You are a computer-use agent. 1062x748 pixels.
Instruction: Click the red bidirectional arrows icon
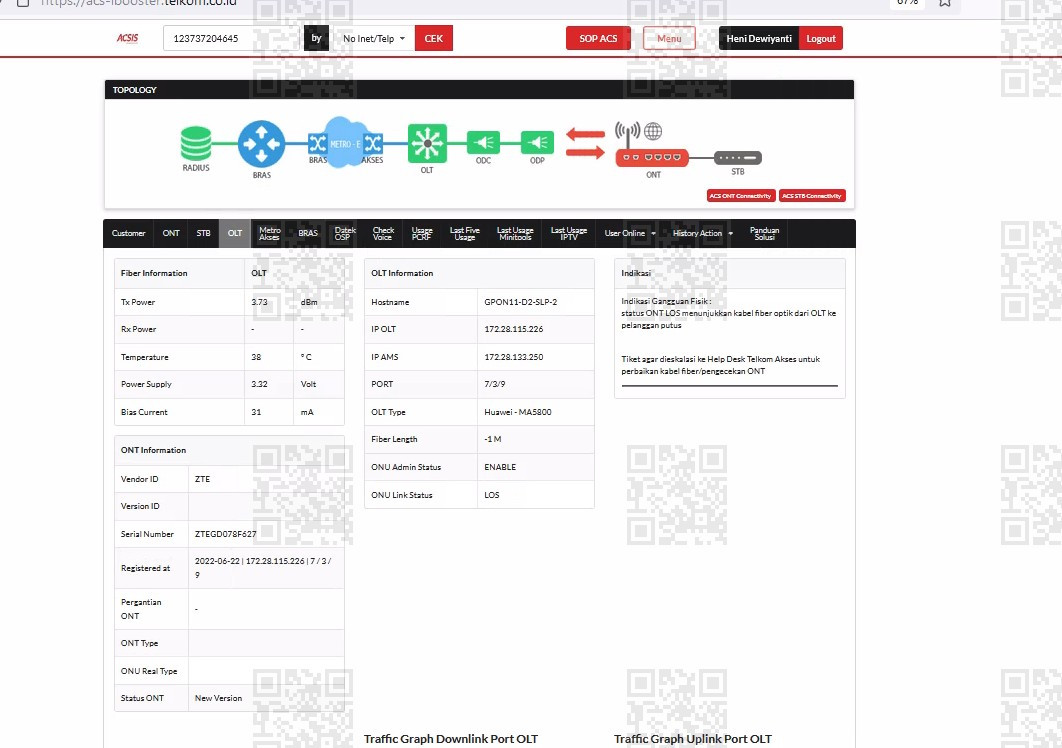[585, 143]
